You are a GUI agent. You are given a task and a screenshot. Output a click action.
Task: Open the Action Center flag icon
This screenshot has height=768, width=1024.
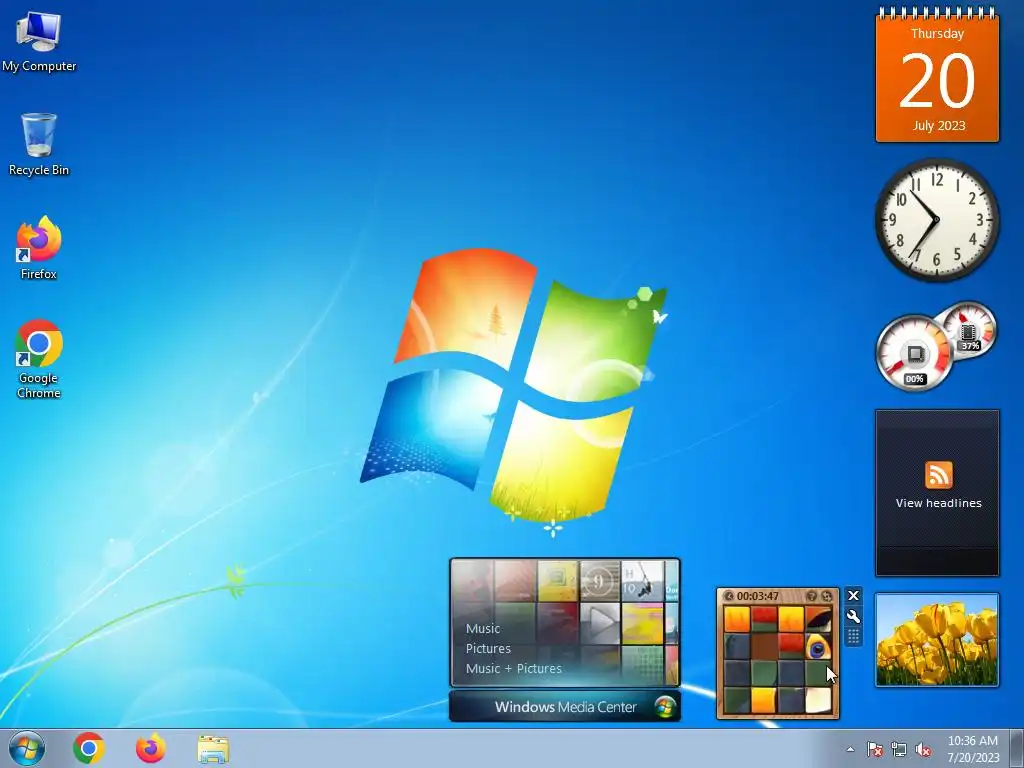[x=874, y=749]
